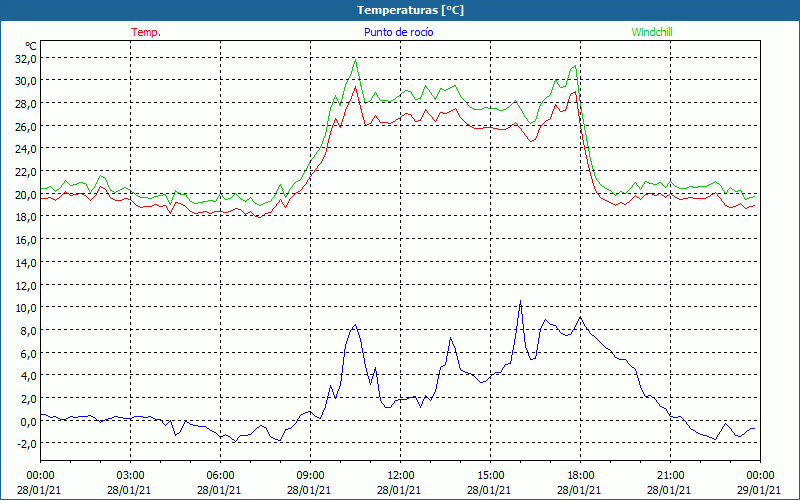
Task: Click the 18:00 time axis label
Action: pos(580,475)
